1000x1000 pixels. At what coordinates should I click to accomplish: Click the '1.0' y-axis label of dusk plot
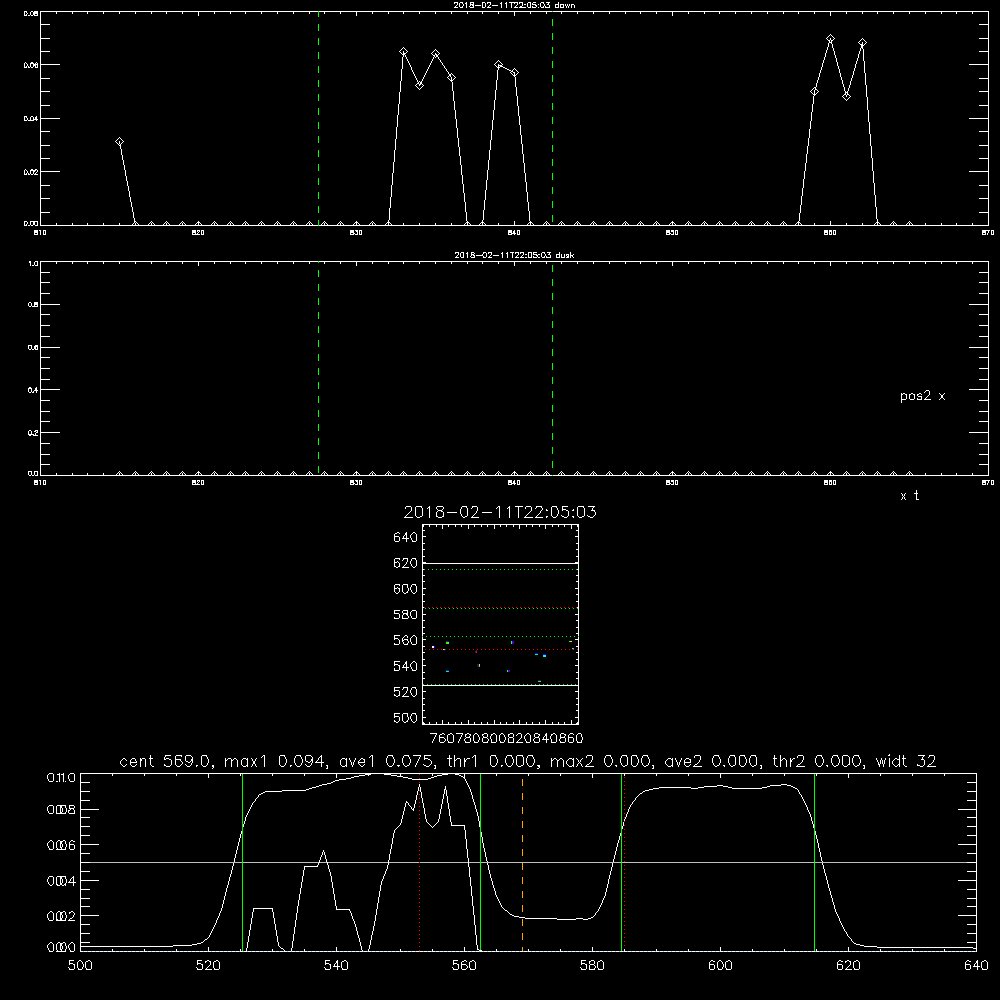tap(33, 263)
